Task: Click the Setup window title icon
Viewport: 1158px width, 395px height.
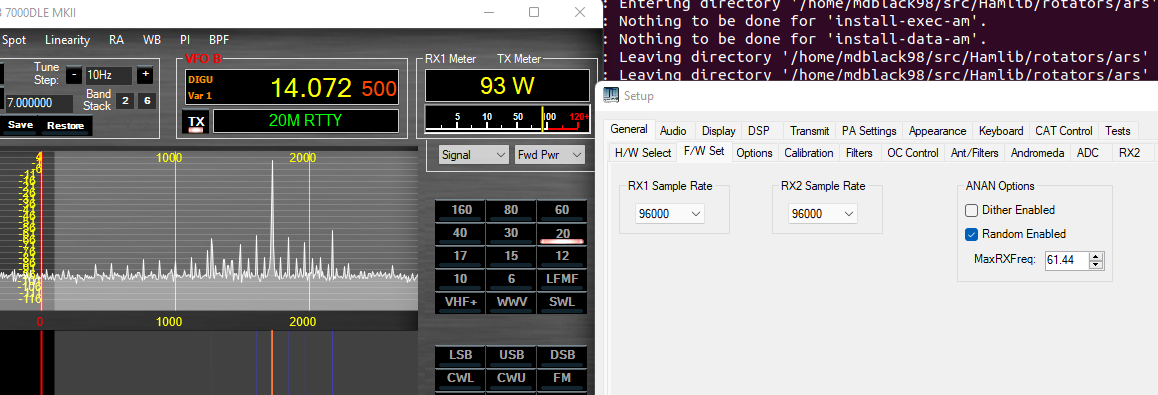Action: tap(611, 95)
